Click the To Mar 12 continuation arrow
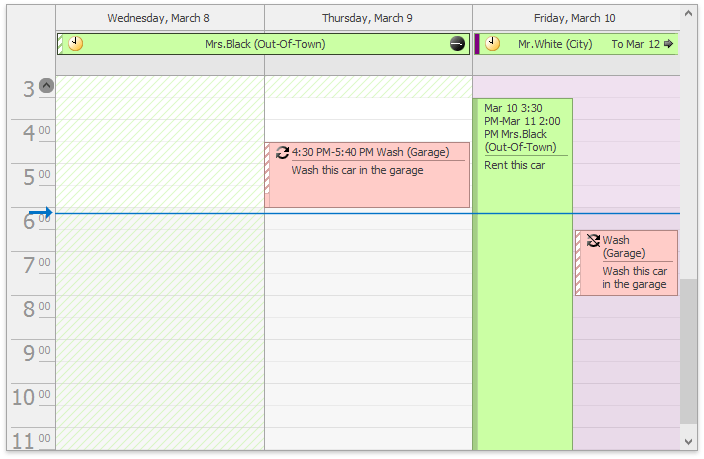The width and height of the screenshot is (704, 459). [669, 44]
